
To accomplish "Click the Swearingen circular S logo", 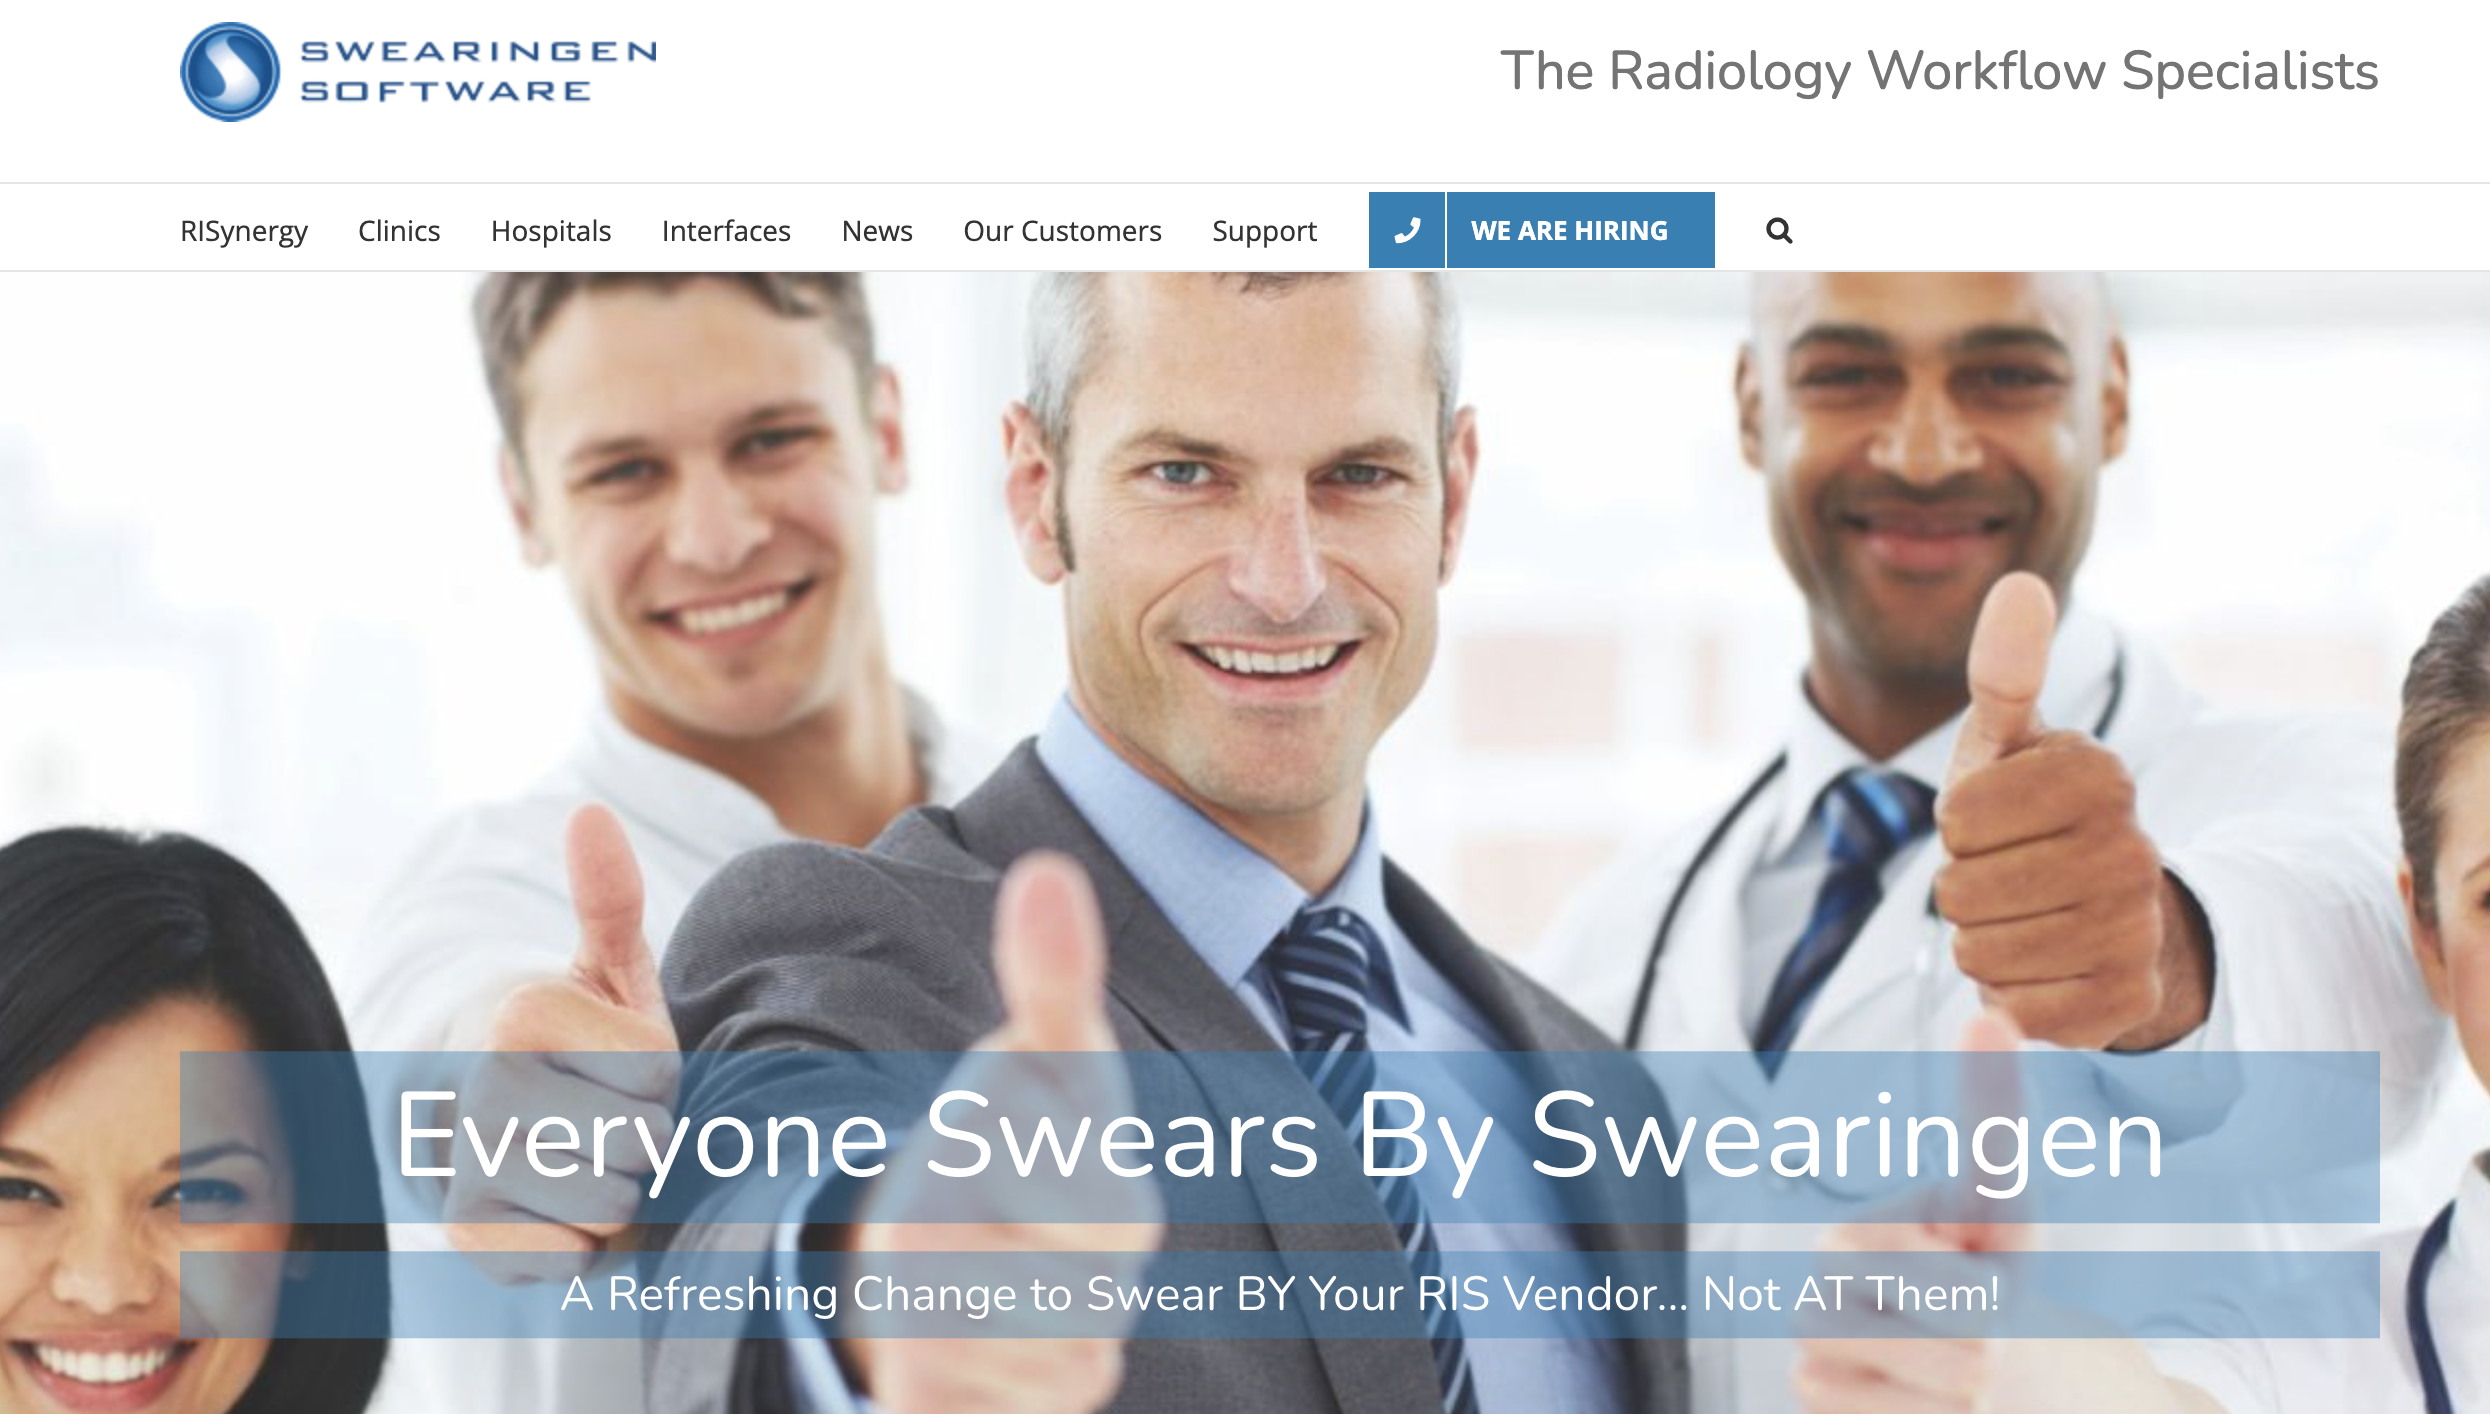I will (230, 72).
